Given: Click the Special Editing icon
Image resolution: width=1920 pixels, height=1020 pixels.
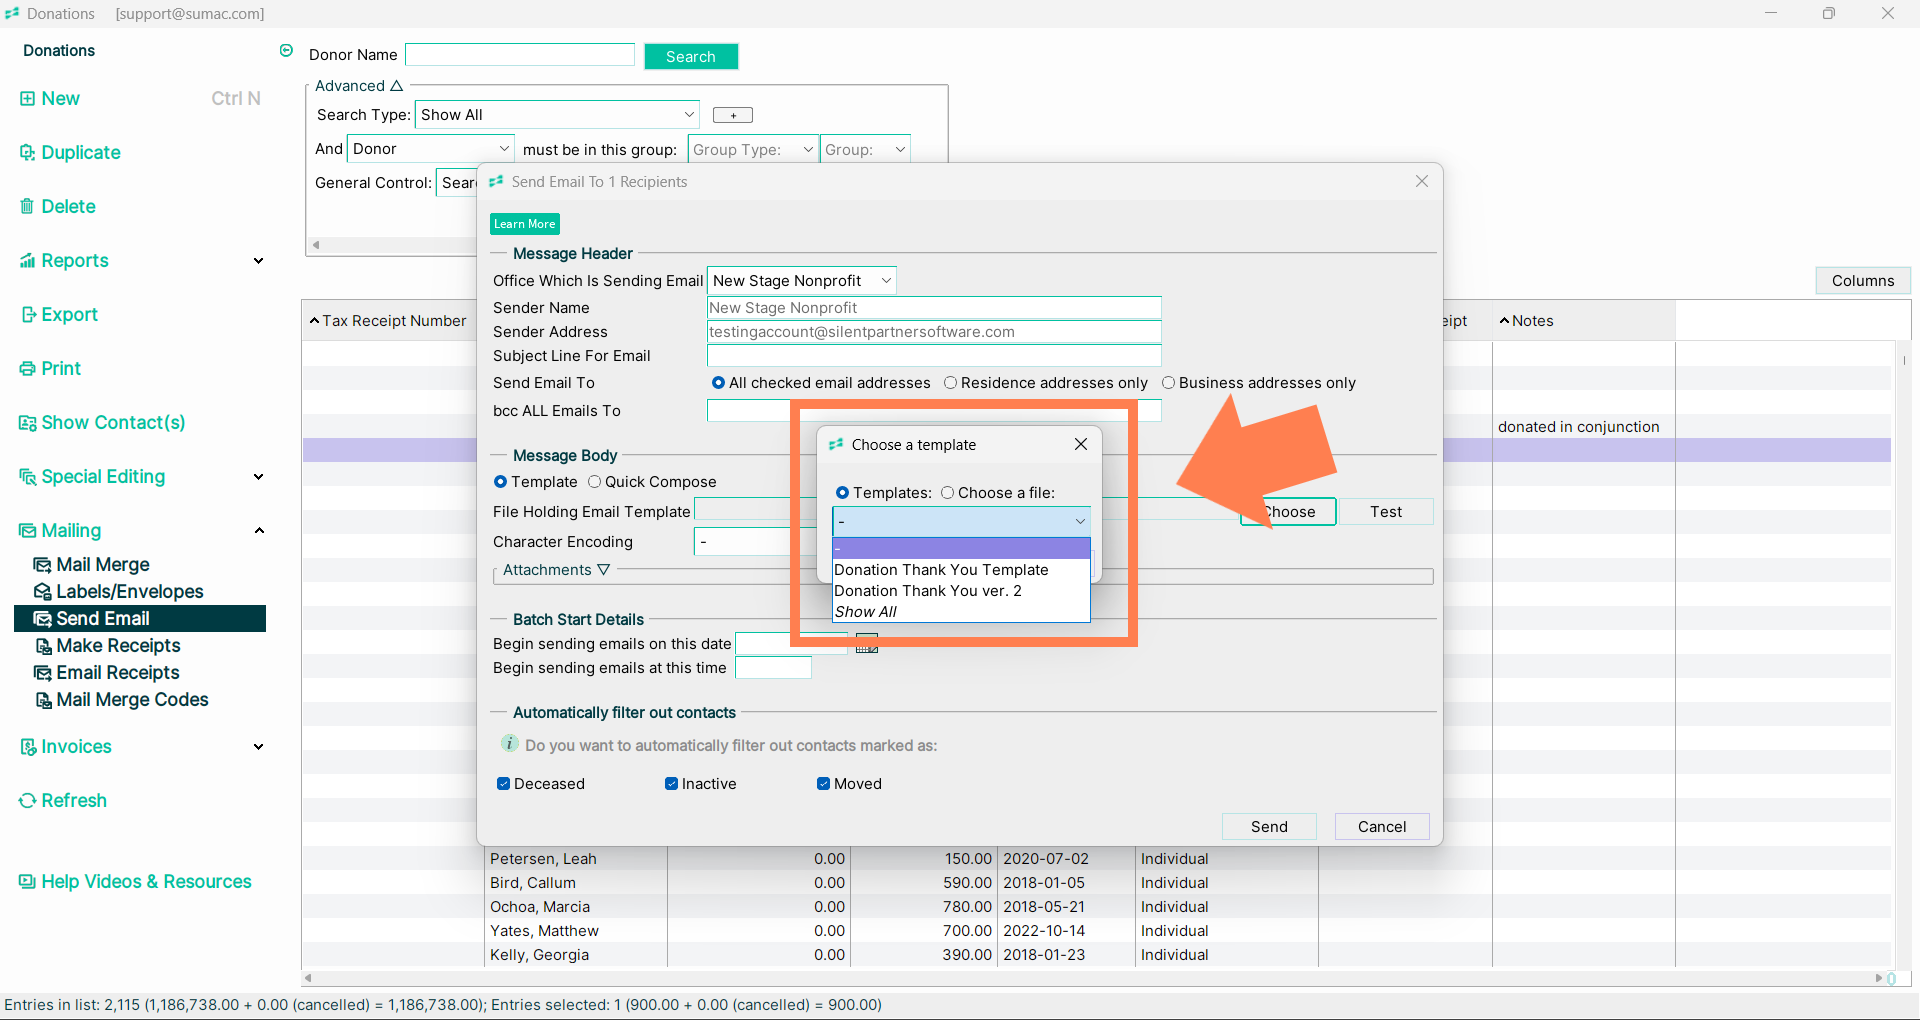Looking at the screenshot, I should pyautogui.click(x=27, y=477).
